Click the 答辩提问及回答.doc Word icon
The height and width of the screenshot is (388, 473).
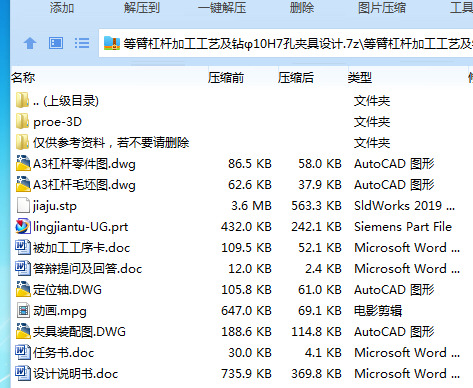[x=23, y=268]
